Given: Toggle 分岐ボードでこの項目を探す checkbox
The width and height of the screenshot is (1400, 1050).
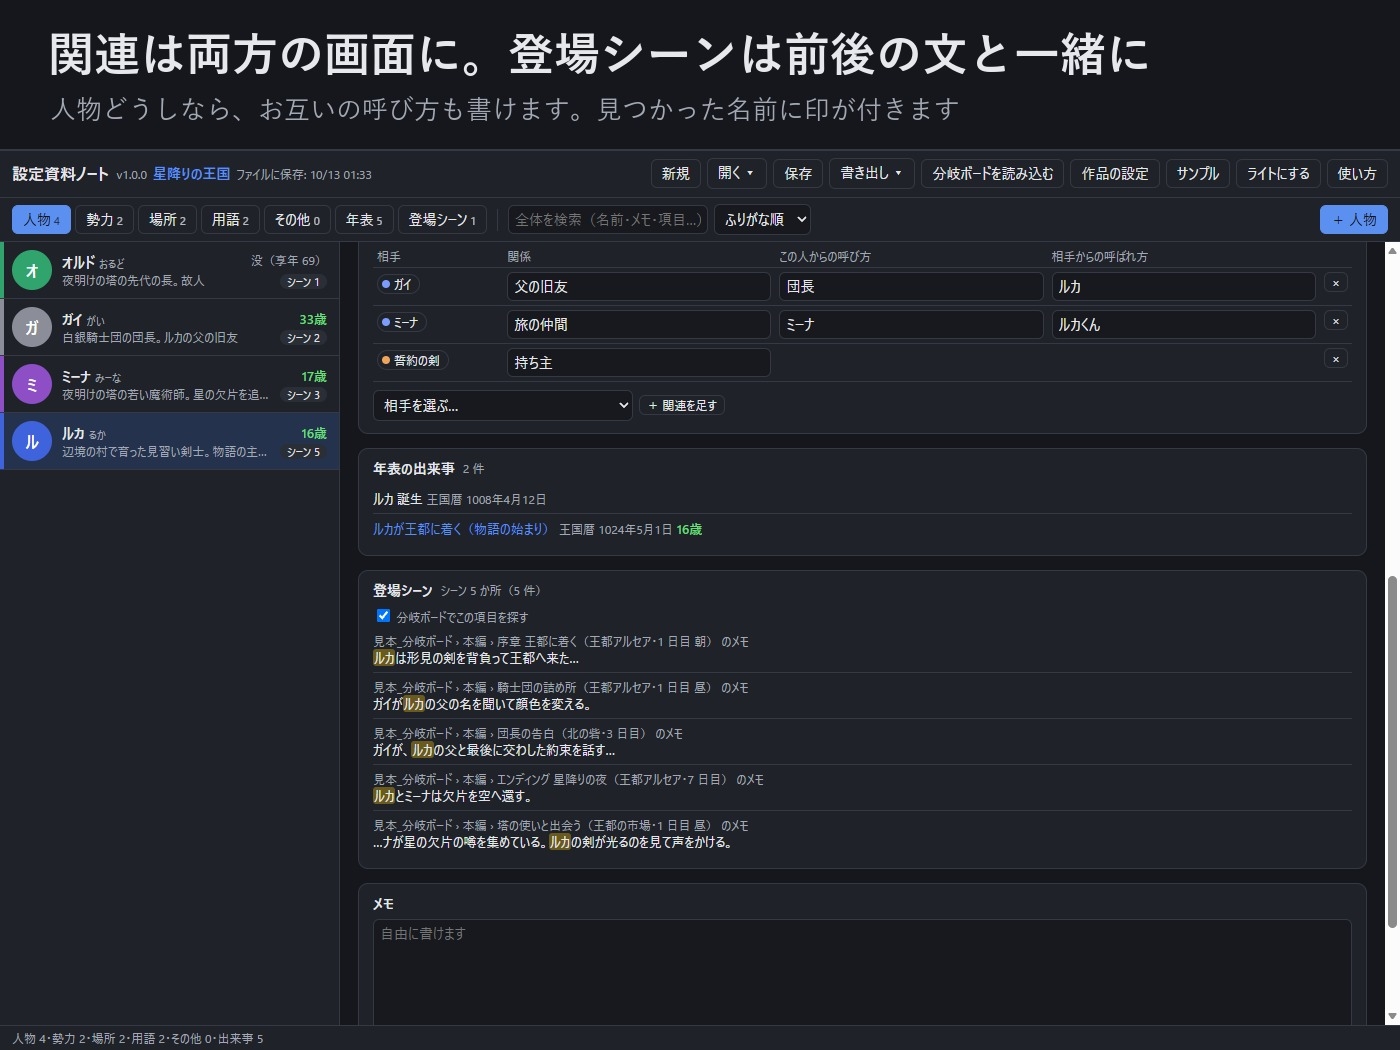Looking at the screenshot, I should coord(383,616).
